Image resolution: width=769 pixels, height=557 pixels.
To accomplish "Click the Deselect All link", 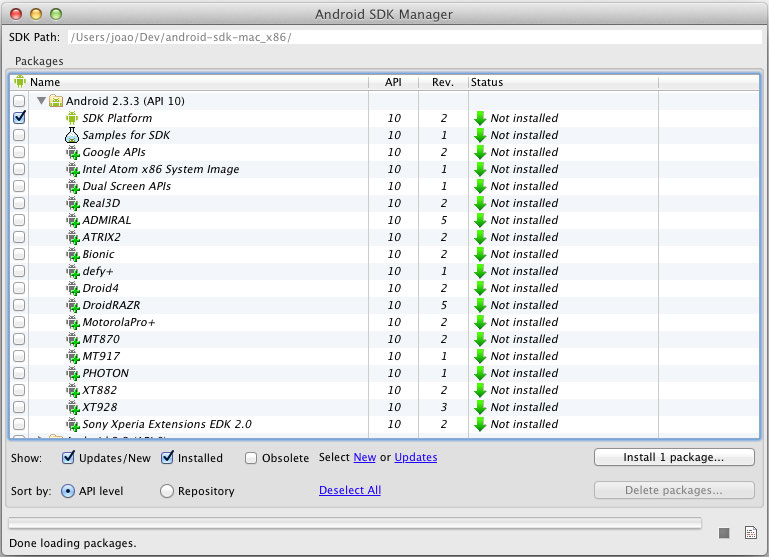I will (349, 490).
